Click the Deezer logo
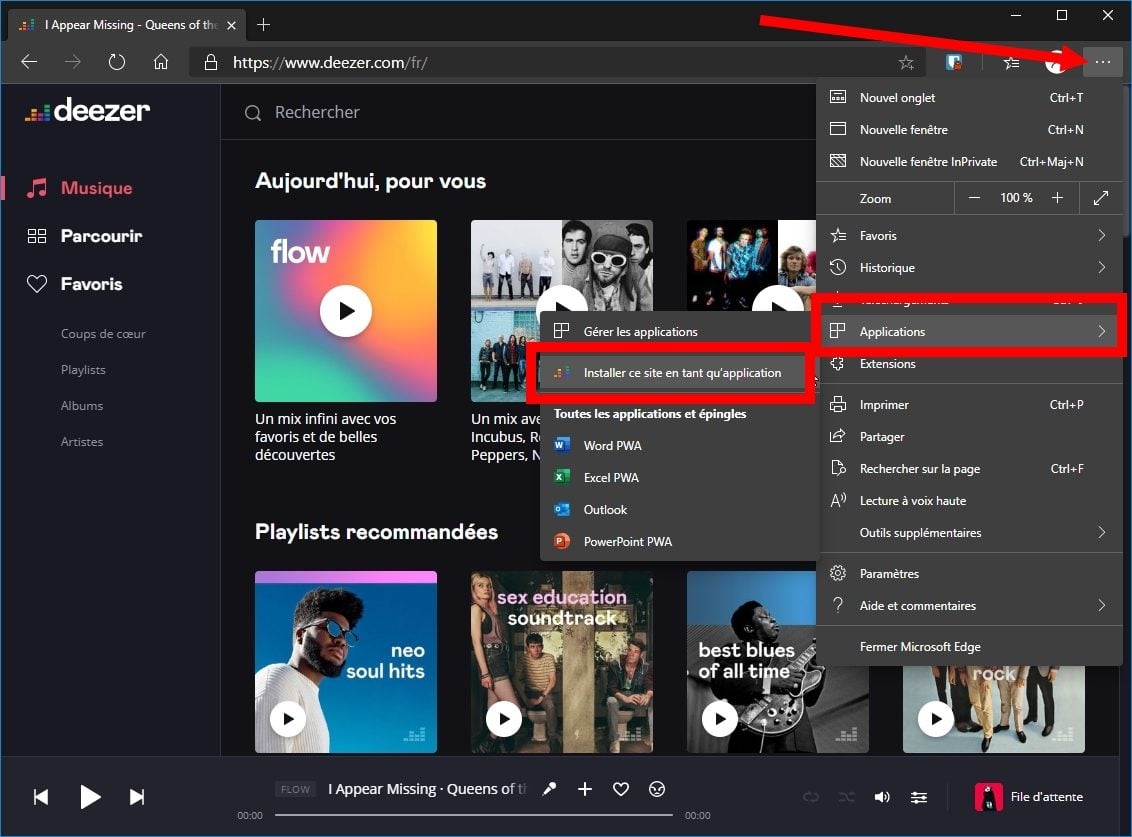Image resolution: width=1132 pixels, height=837 pixels. (x=87, y=110)
